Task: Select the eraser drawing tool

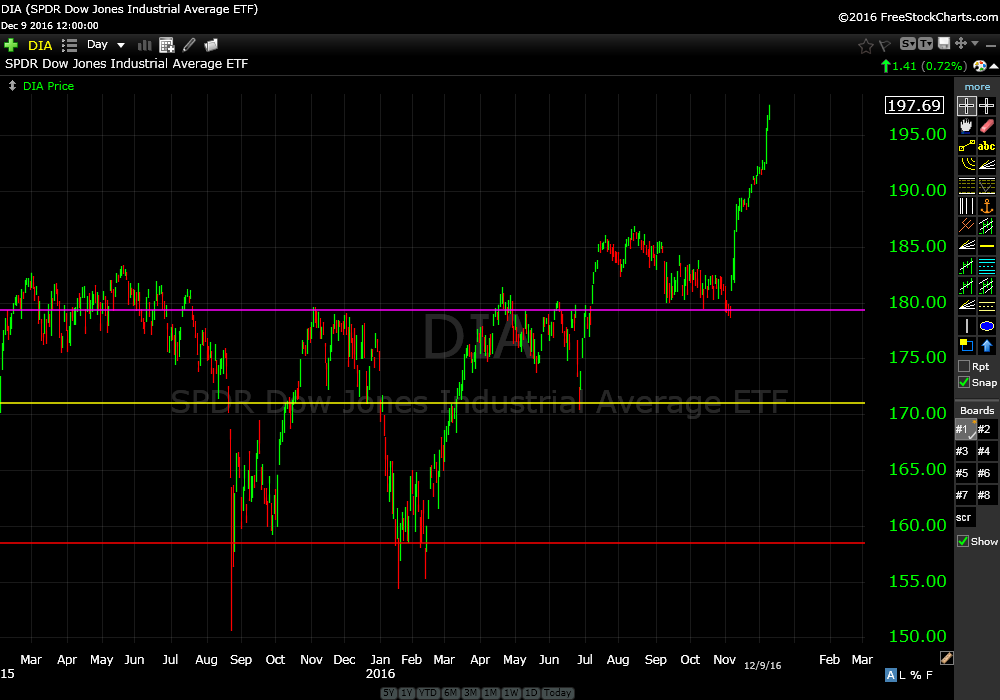Action: 987,126
